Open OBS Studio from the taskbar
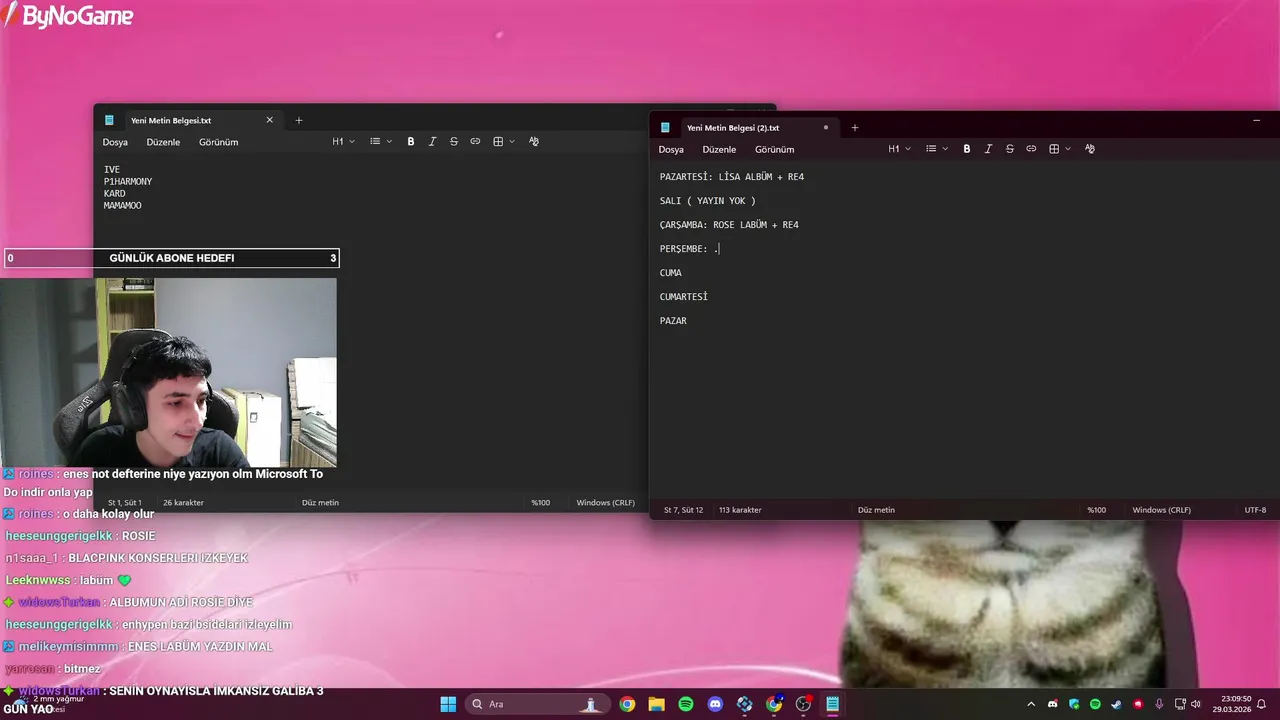Viewport: 1280px width, 720px height. click(x=803, y=704)
